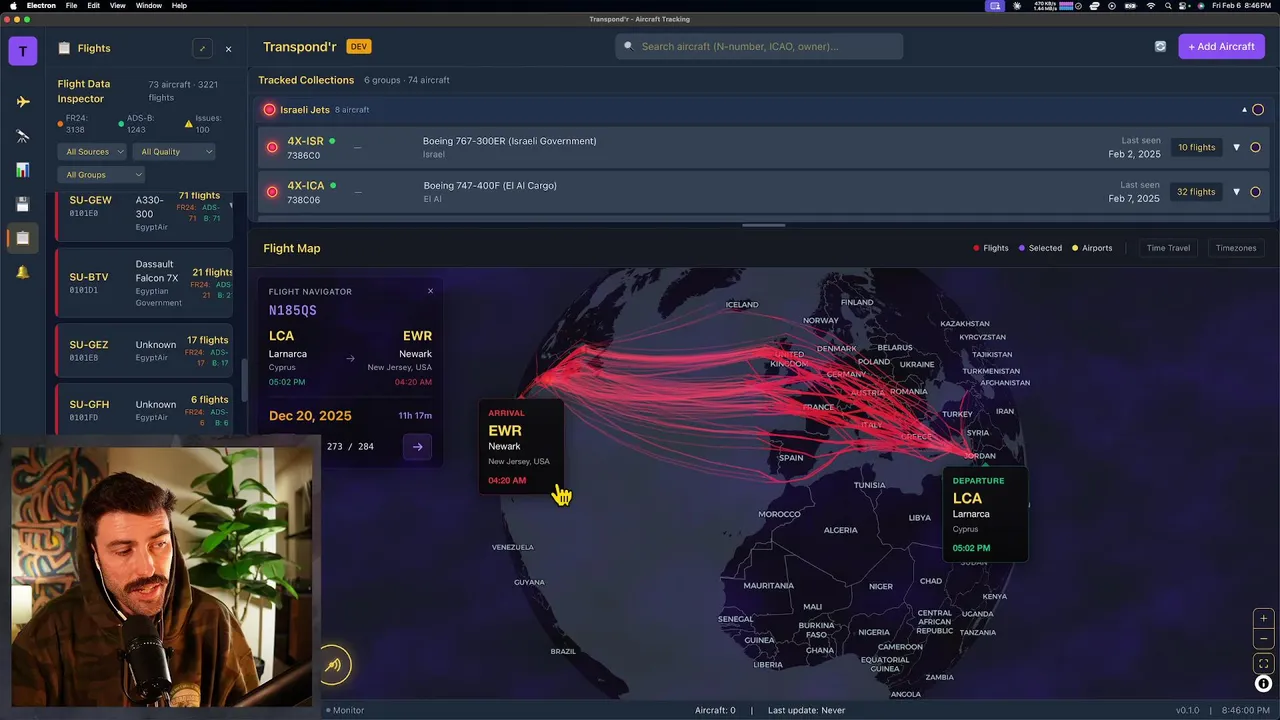Click the Add Aircraft button
The image size is (1280, 720).
tap(1221, 46)
